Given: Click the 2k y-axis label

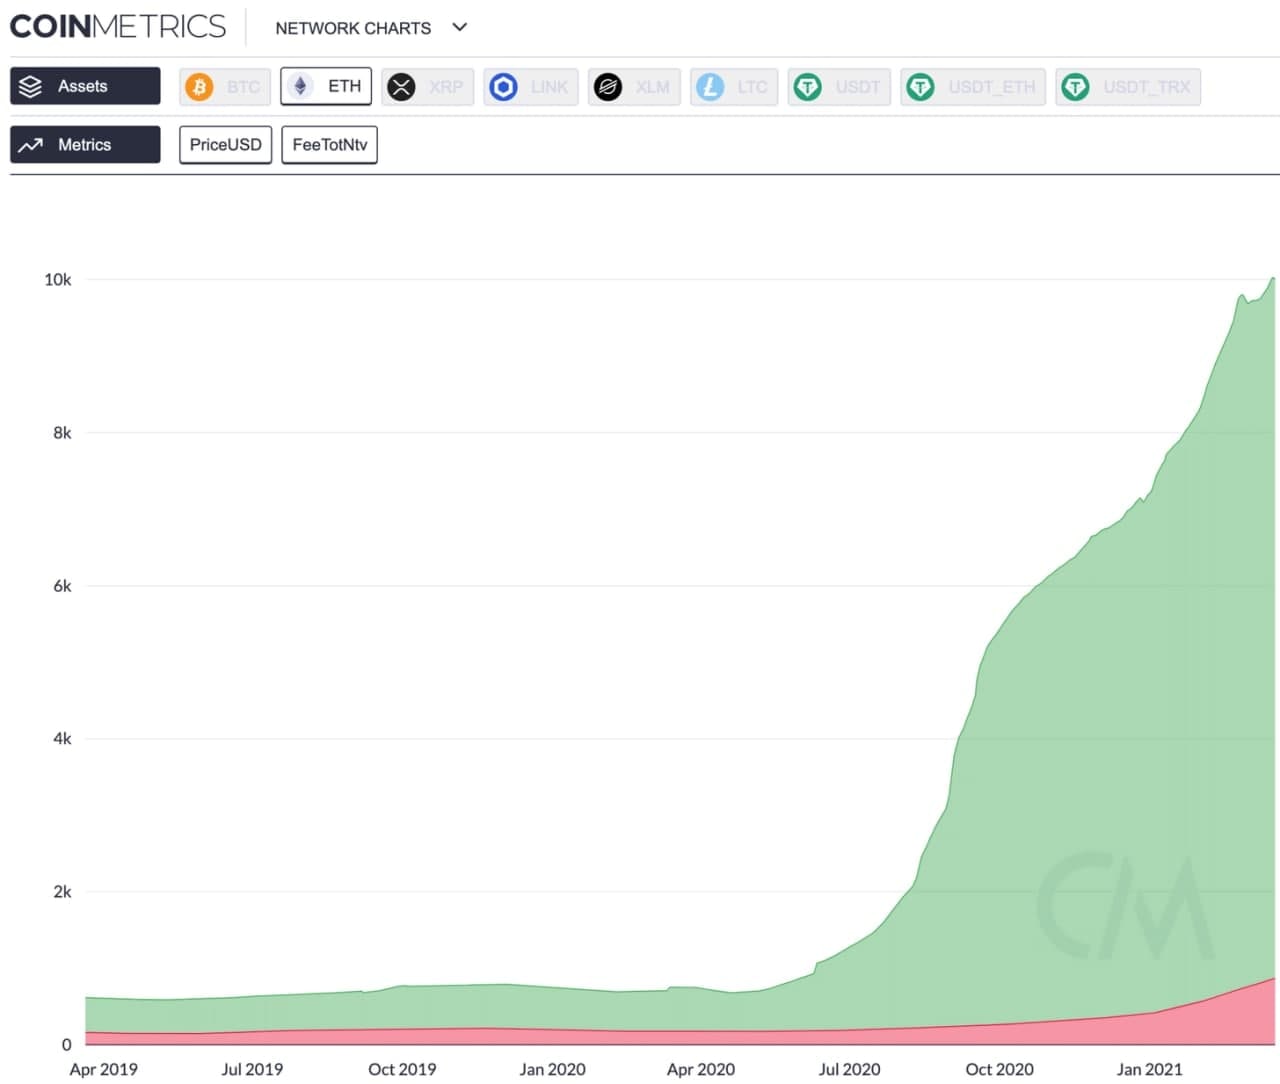Looking at the screenshot, I should pos(62,892).
